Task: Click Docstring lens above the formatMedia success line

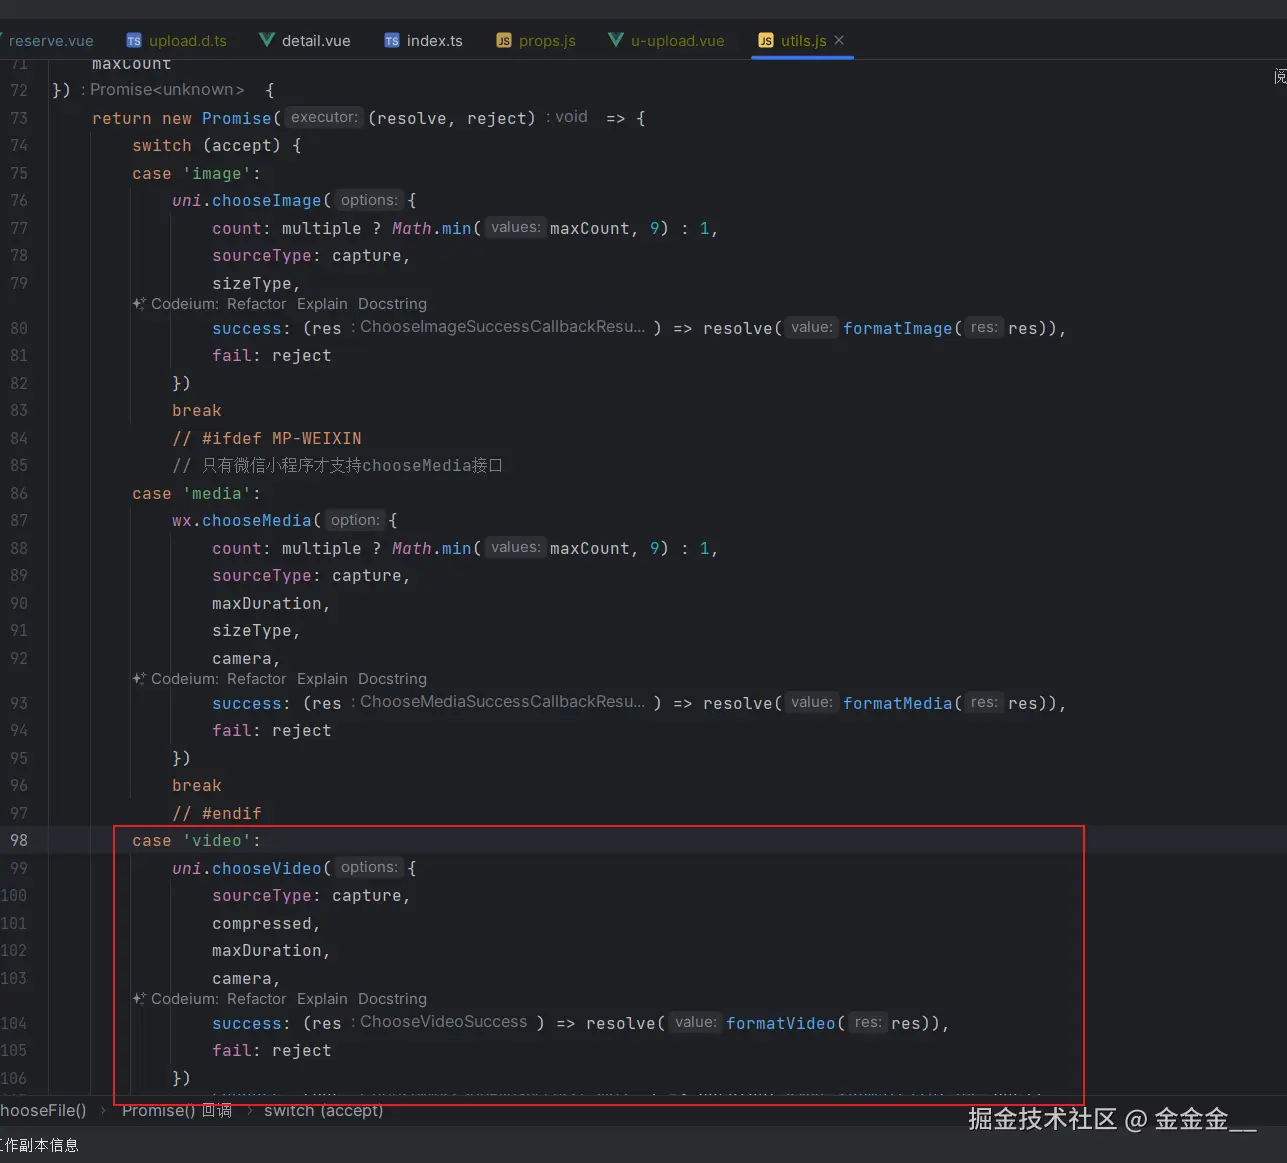Action: (x=392, y=679)
